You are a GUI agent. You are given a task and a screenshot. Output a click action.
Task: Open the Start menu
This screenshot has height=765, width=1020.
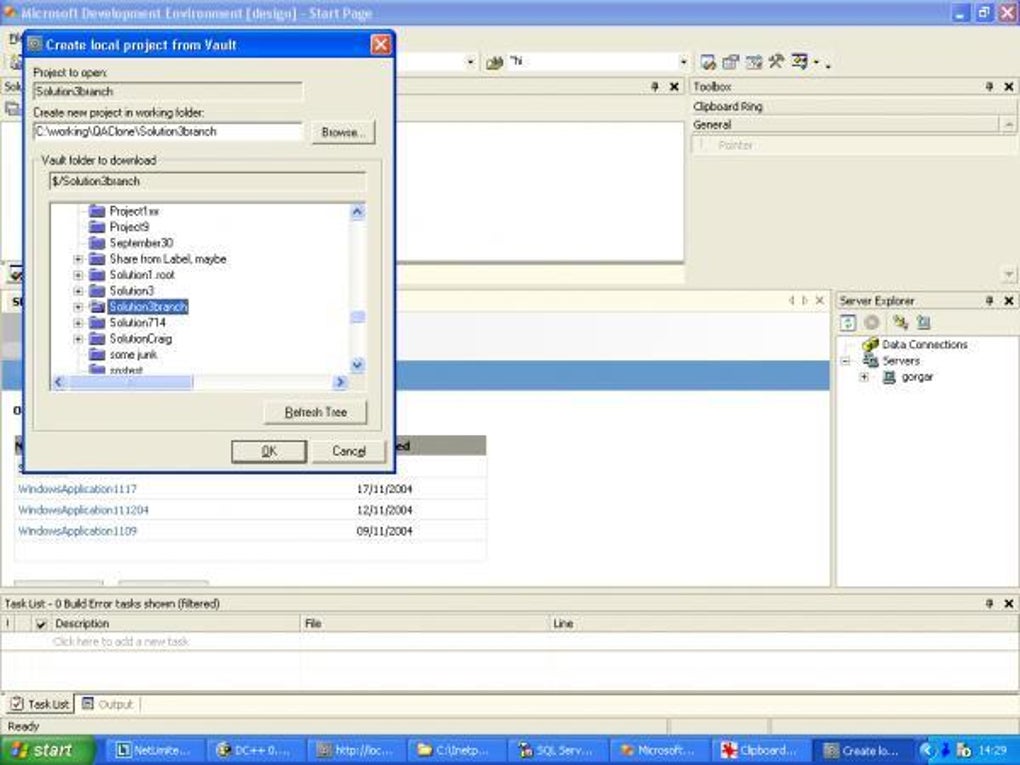point(40,750)
